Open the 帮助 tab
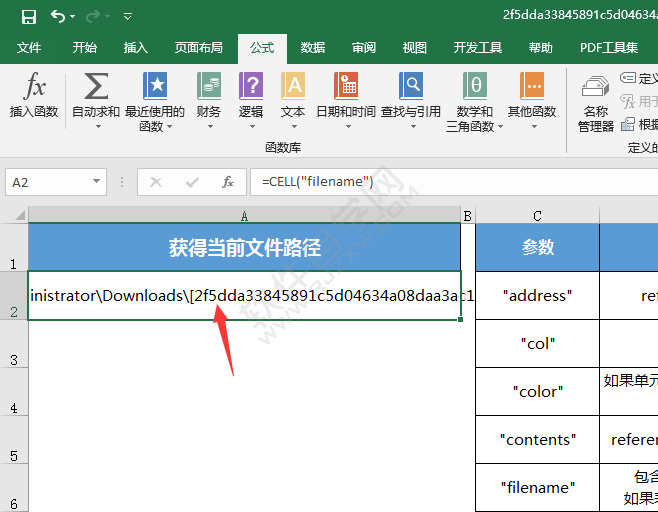Image resolution: width=658 pixels, height=512 pixels. [540, 48]
